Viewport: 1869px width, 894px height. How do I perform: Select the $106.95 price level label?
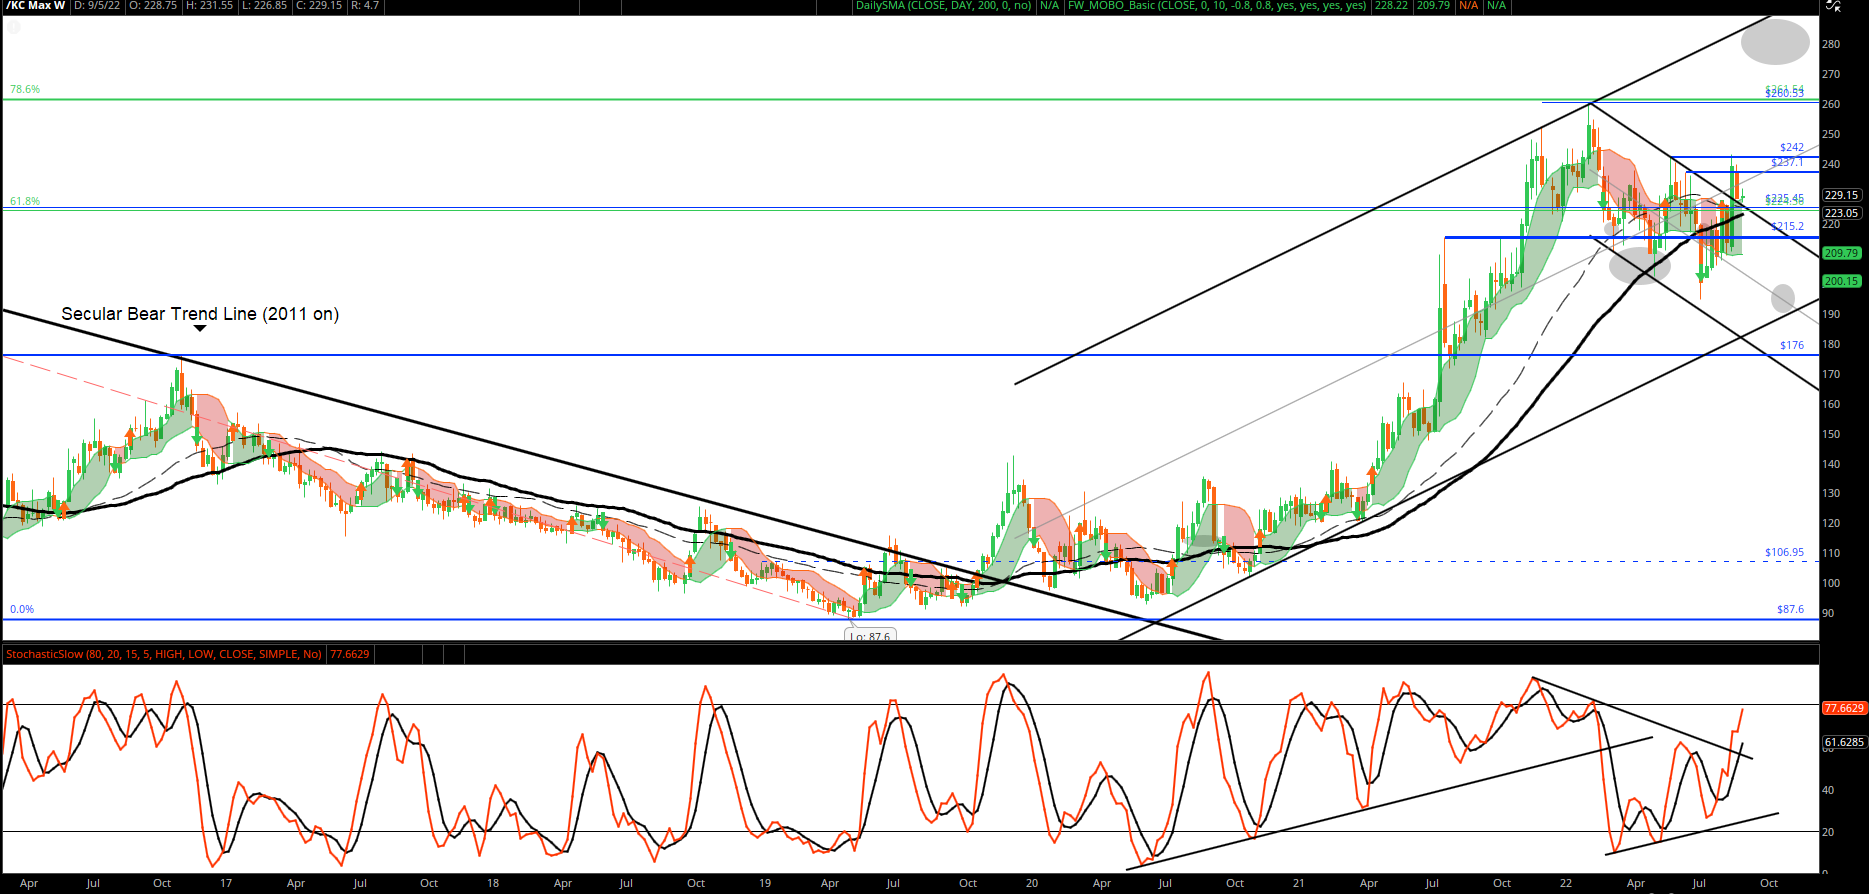1784,552
